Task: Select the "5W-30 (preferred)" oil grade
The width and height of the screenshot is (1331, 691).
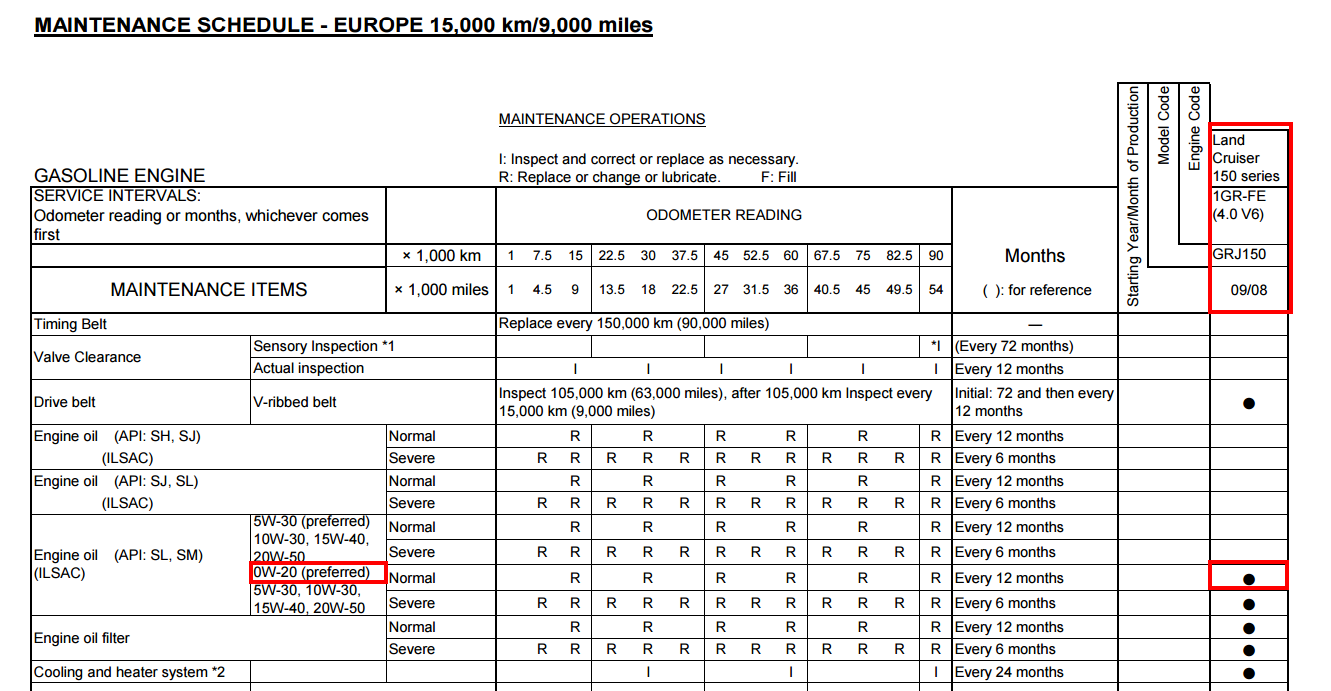Action: pyautogui.click(x=312, y=521)
